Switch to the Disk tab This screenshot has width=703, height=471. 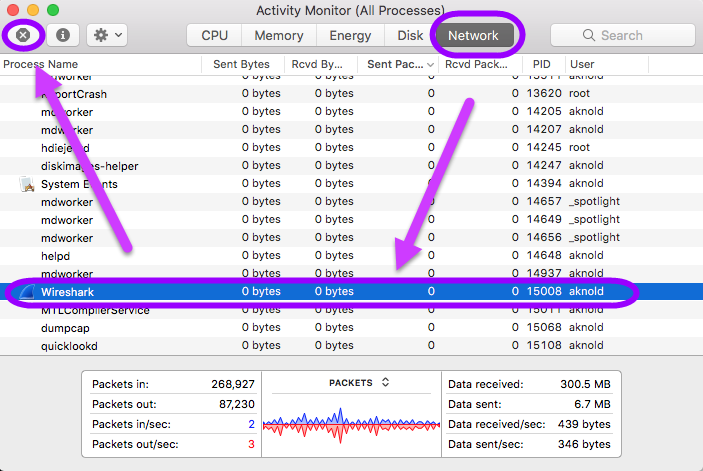point(410,35)
